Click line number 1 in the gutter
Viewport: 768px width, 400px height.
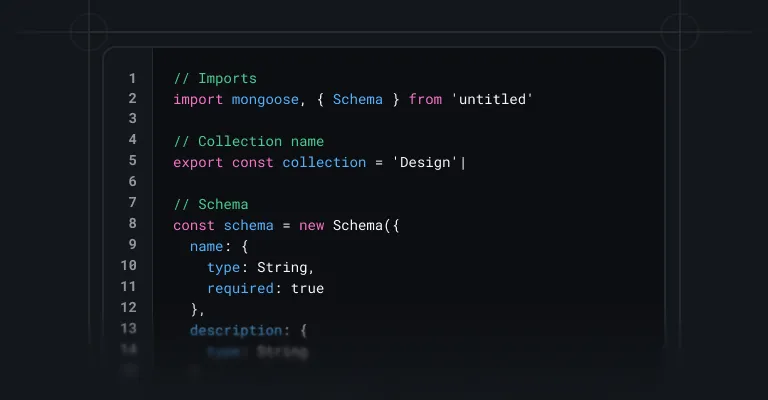click(x=132, y=78)
